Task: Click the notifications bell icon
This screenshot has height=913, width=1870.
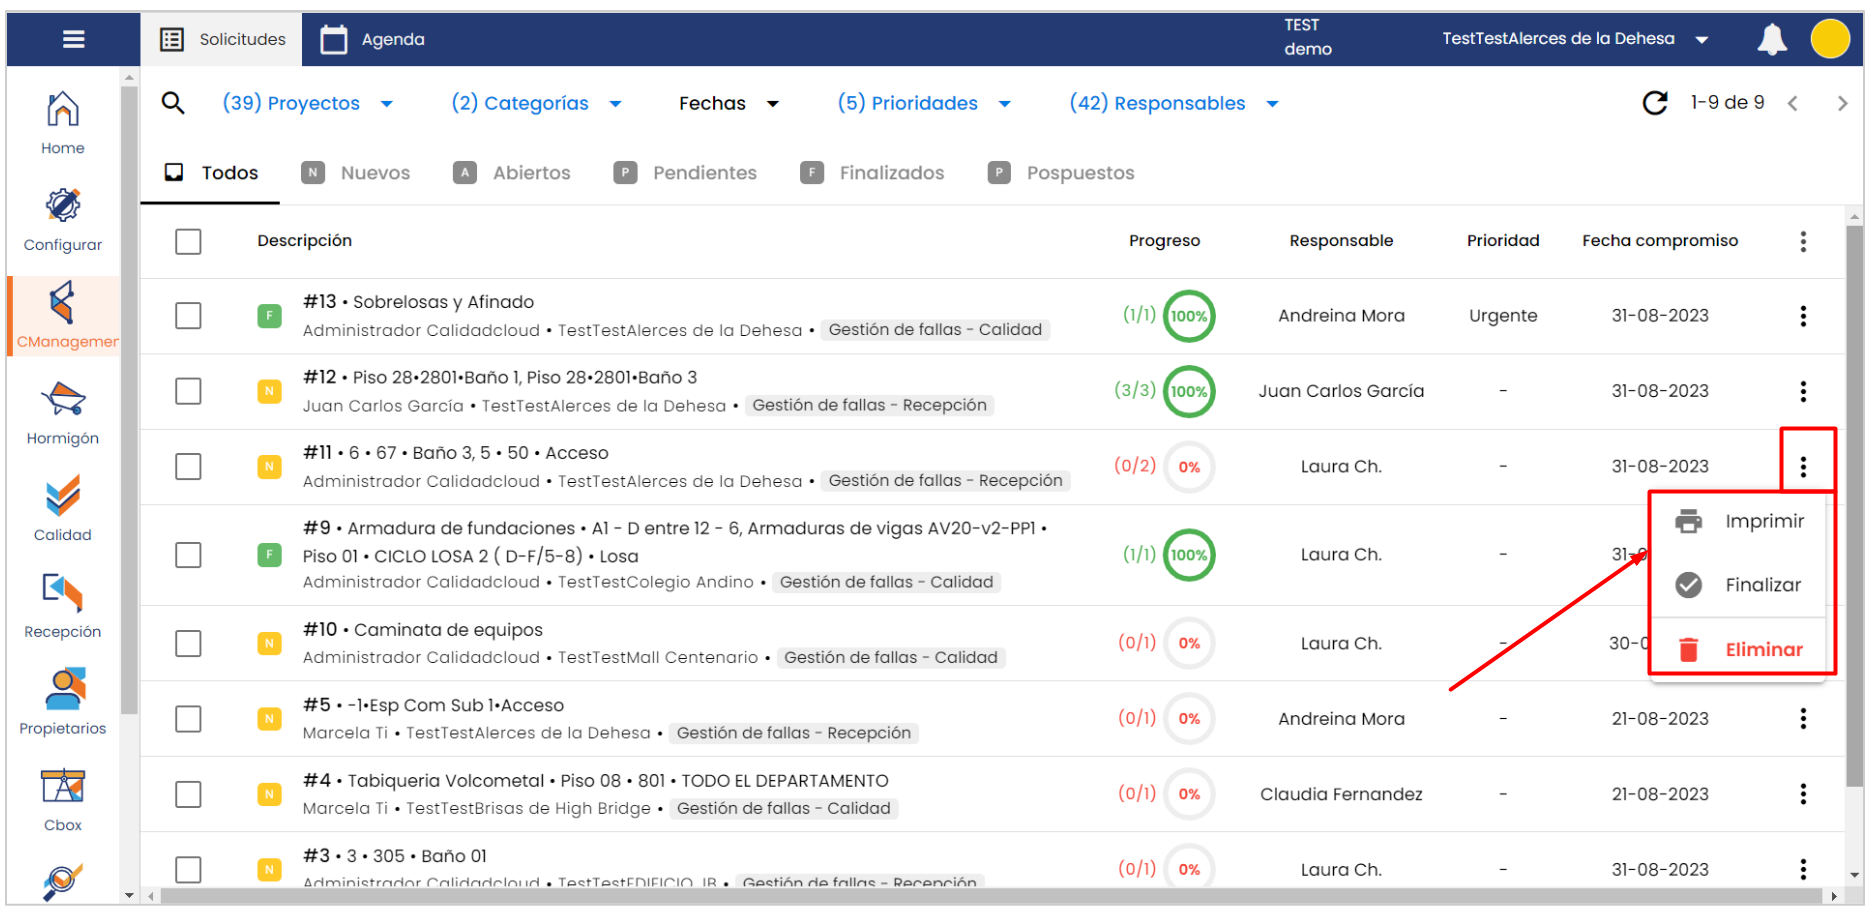Action: pos(1771,39)
